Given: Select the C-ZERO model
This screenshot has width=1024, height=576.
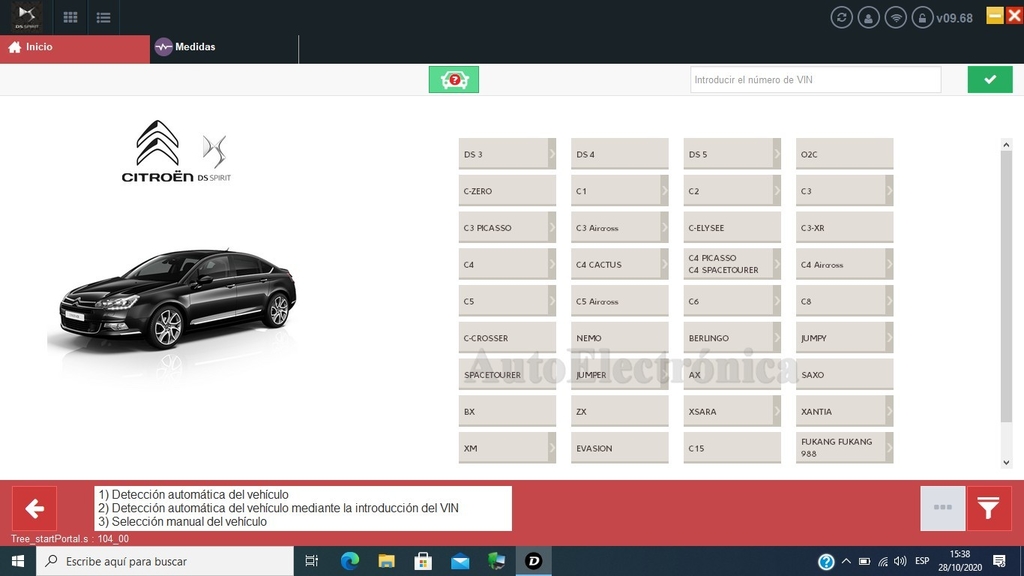Looking at the screenshot, I should pyautogui.click(x=507, y=191).
